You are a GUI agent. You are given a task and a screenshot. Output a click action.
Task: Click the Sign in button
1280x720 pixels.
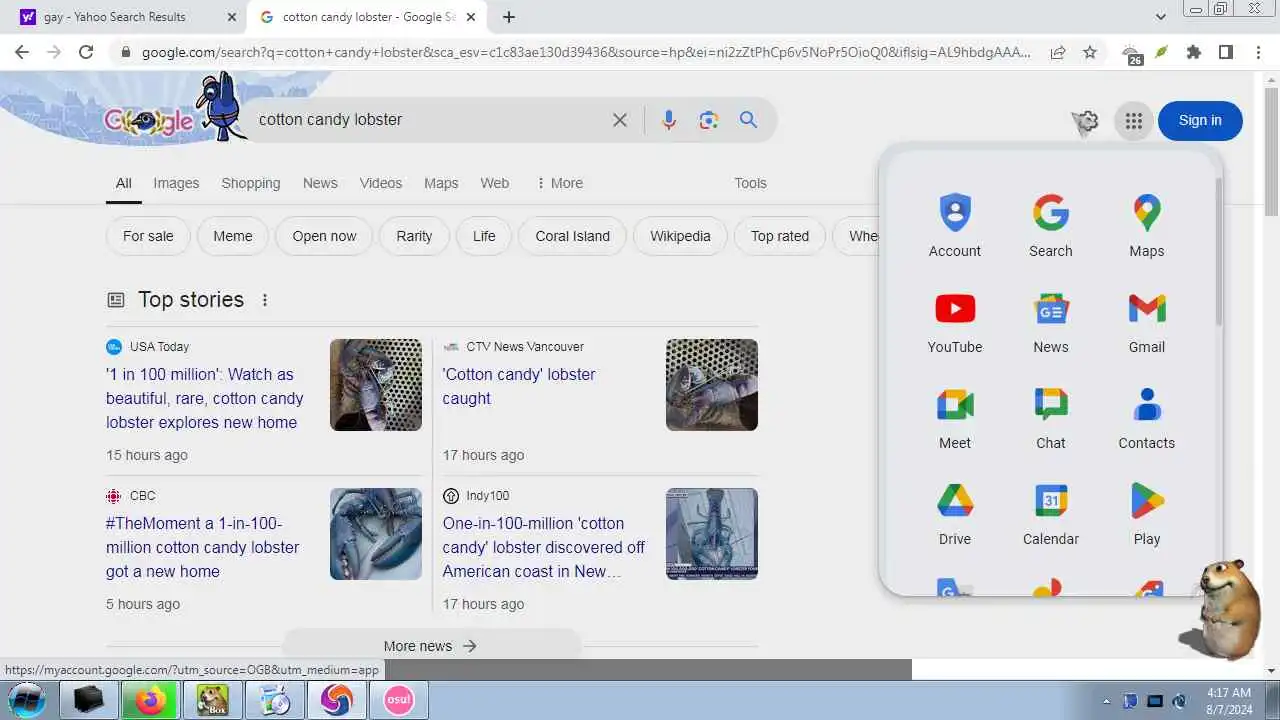[1200, 121]
